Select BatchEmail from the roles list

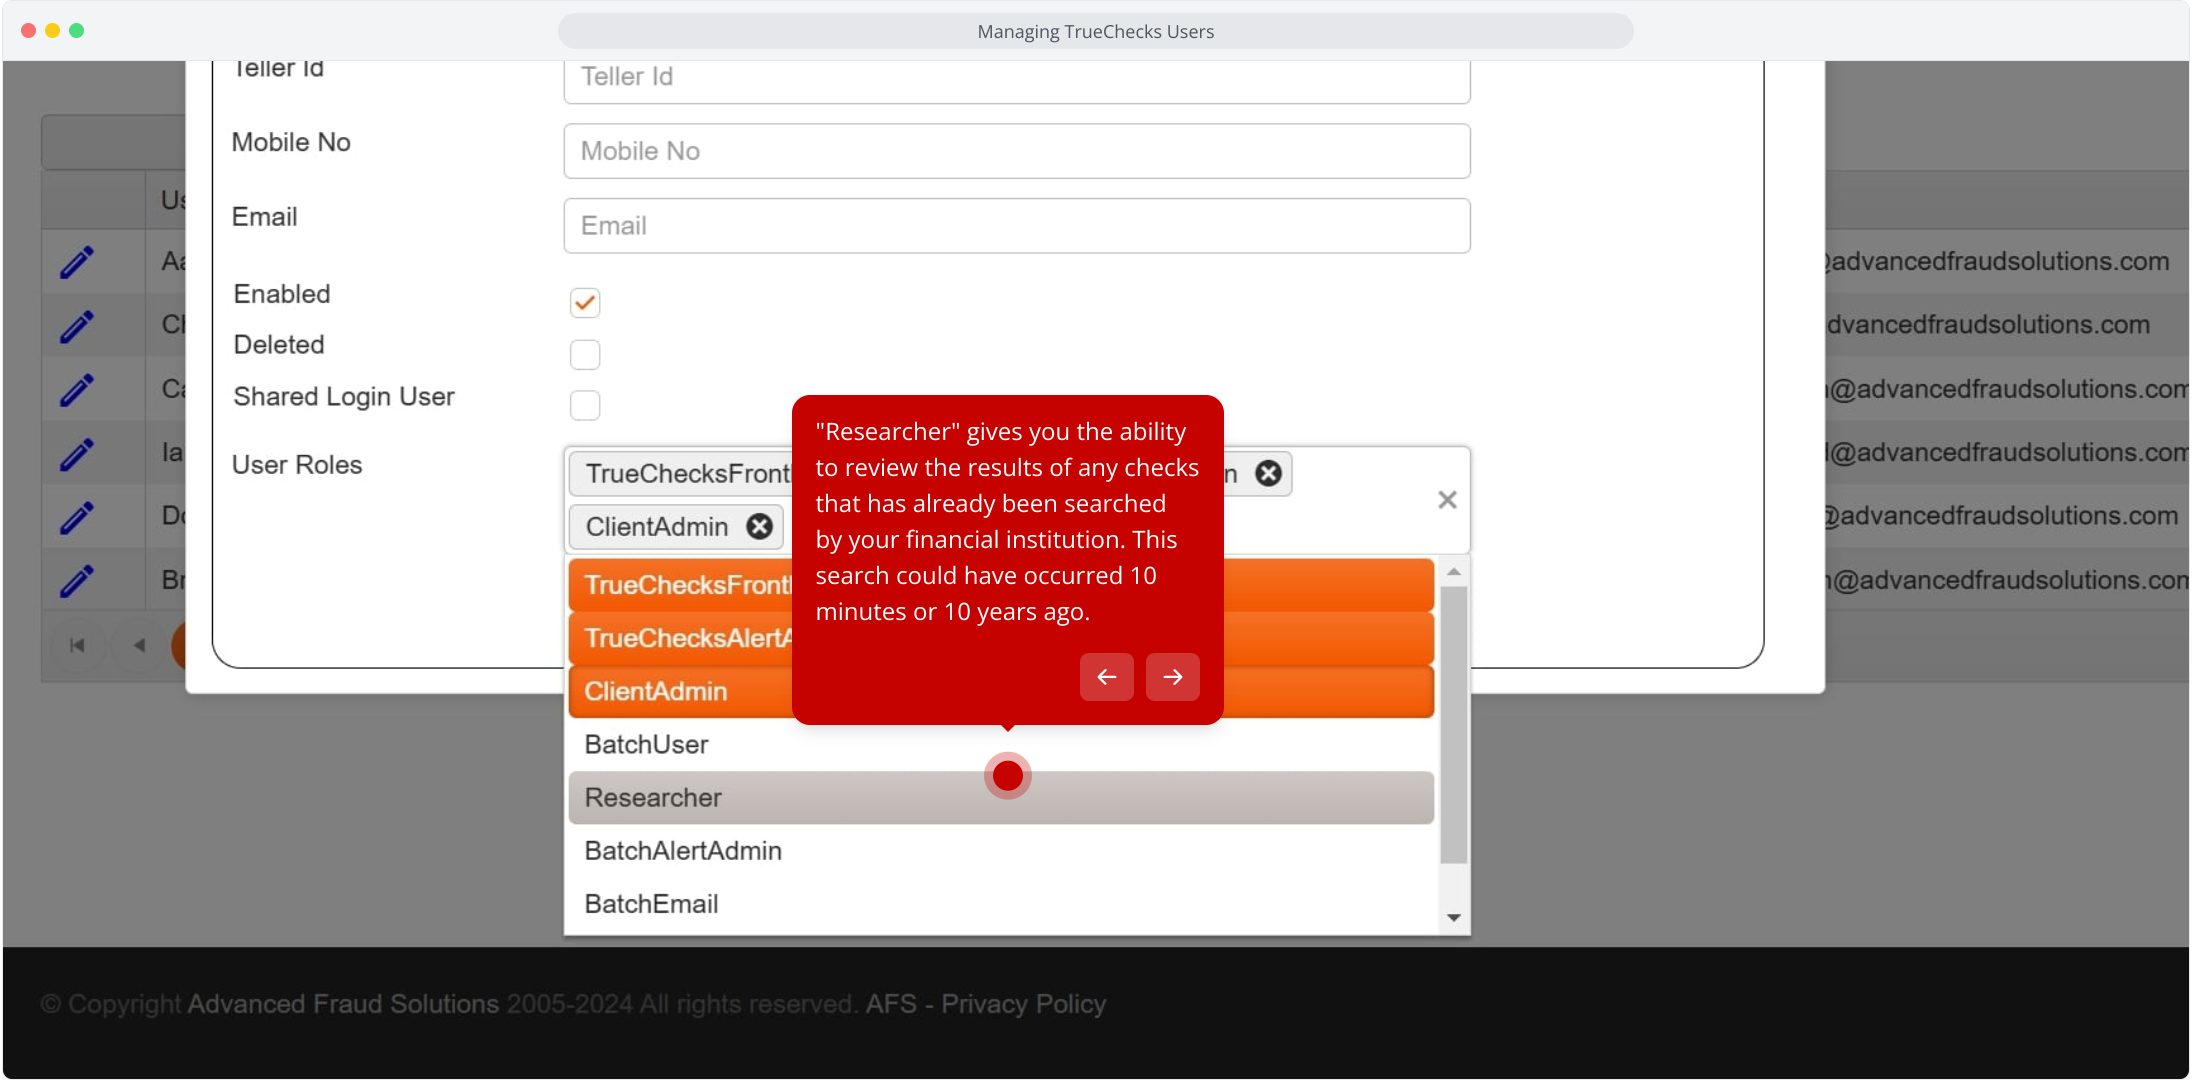tap(1001, 903)
